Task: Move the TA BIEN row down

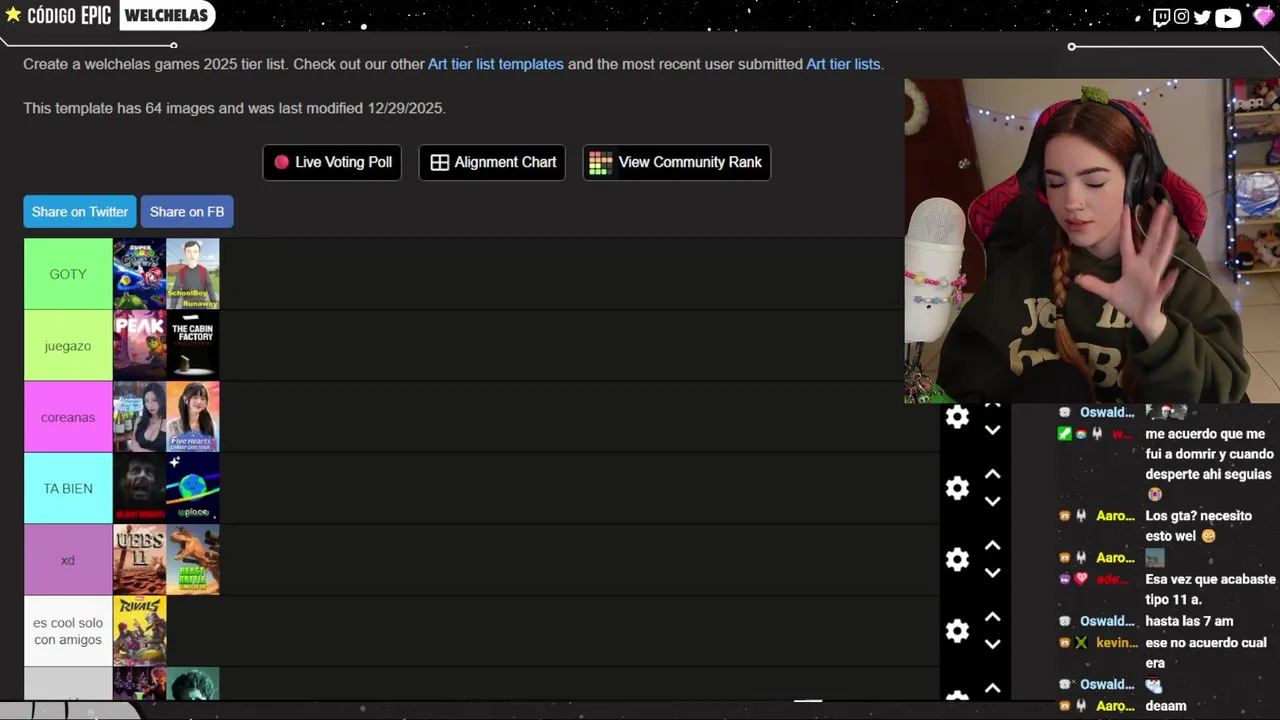Action: point(992,502)
